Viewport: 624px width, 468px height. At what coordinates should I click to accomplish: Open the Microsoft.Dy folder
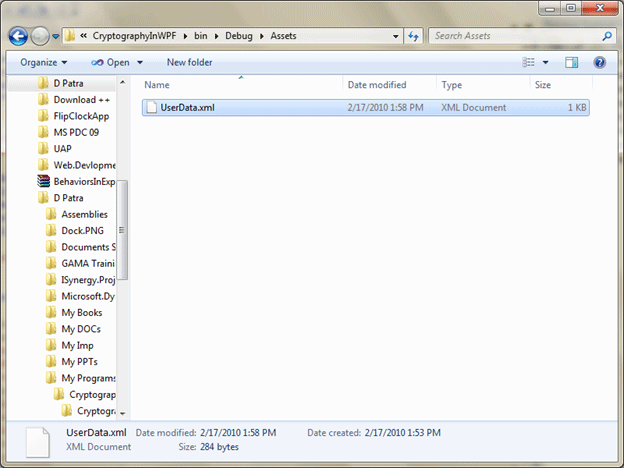[x=88, y=296]
